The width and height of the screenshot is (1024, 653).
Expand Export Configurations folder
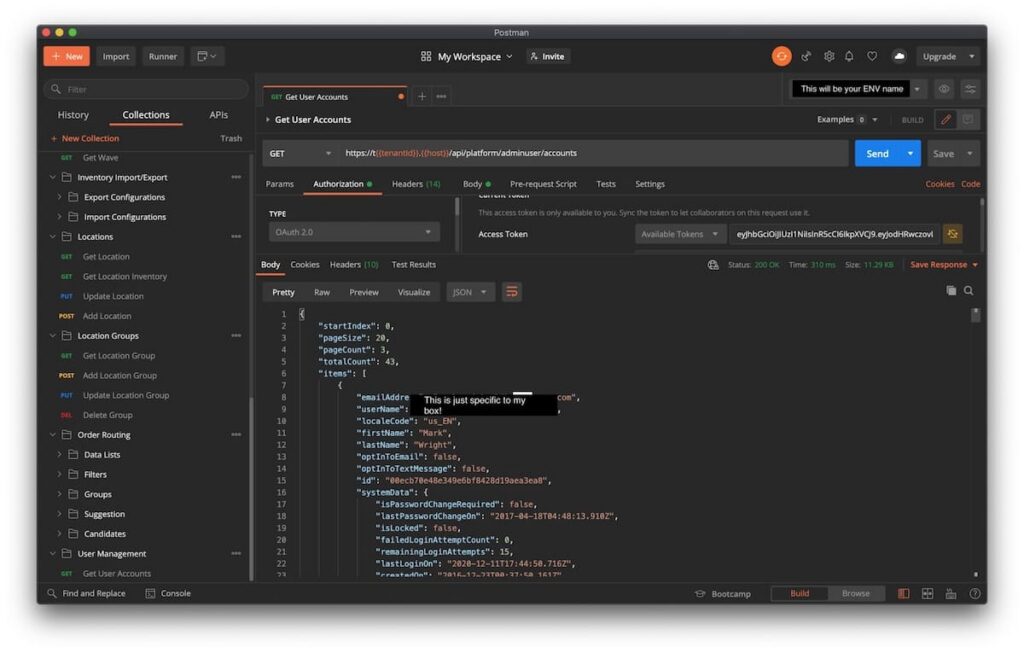[59, 197]
